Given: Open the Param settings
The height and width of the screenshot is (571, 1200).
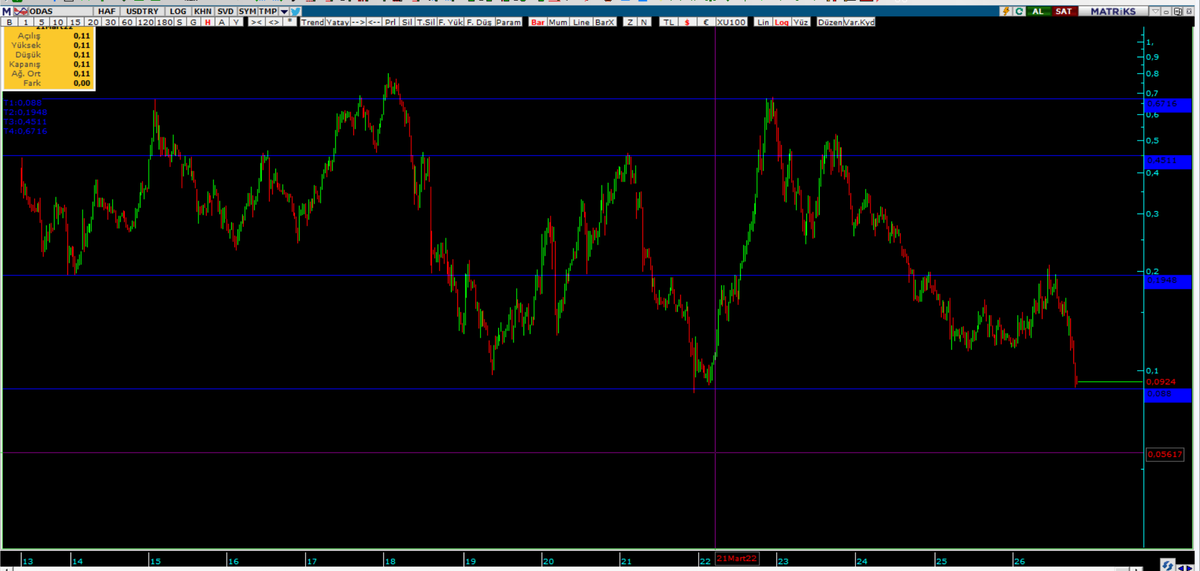Looking at the screenshot, I should [508, 22].
